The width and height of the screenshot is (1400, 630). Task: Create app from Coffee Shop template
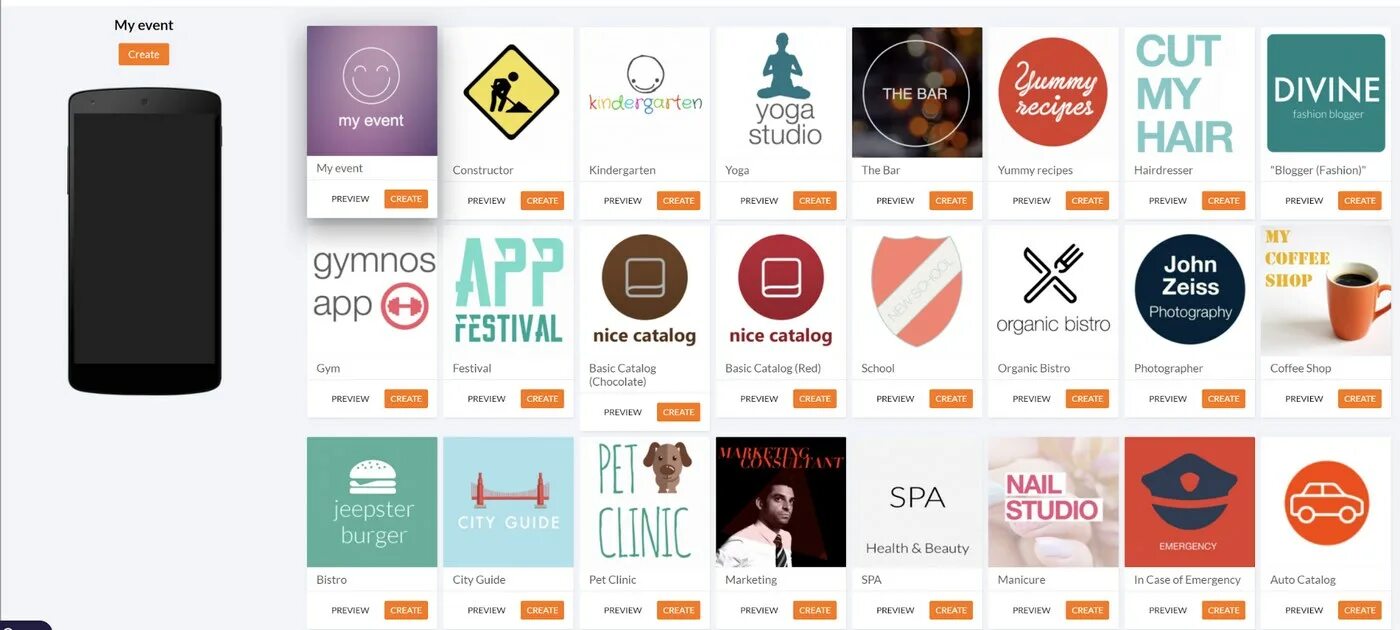[x=1359, y=399]
